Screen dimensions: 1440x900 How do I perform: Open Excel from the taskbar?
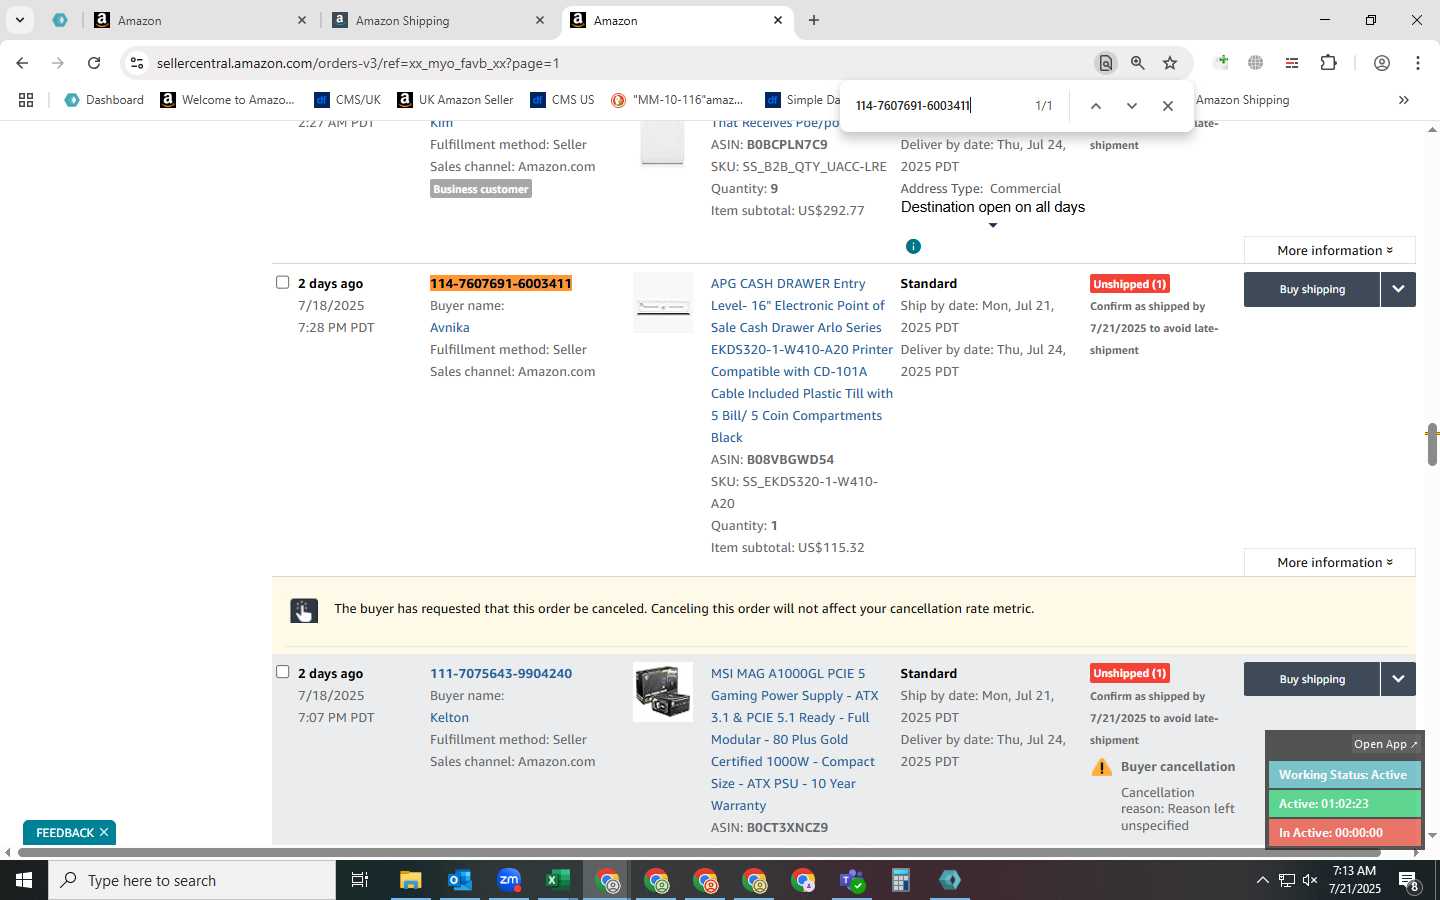558,880
